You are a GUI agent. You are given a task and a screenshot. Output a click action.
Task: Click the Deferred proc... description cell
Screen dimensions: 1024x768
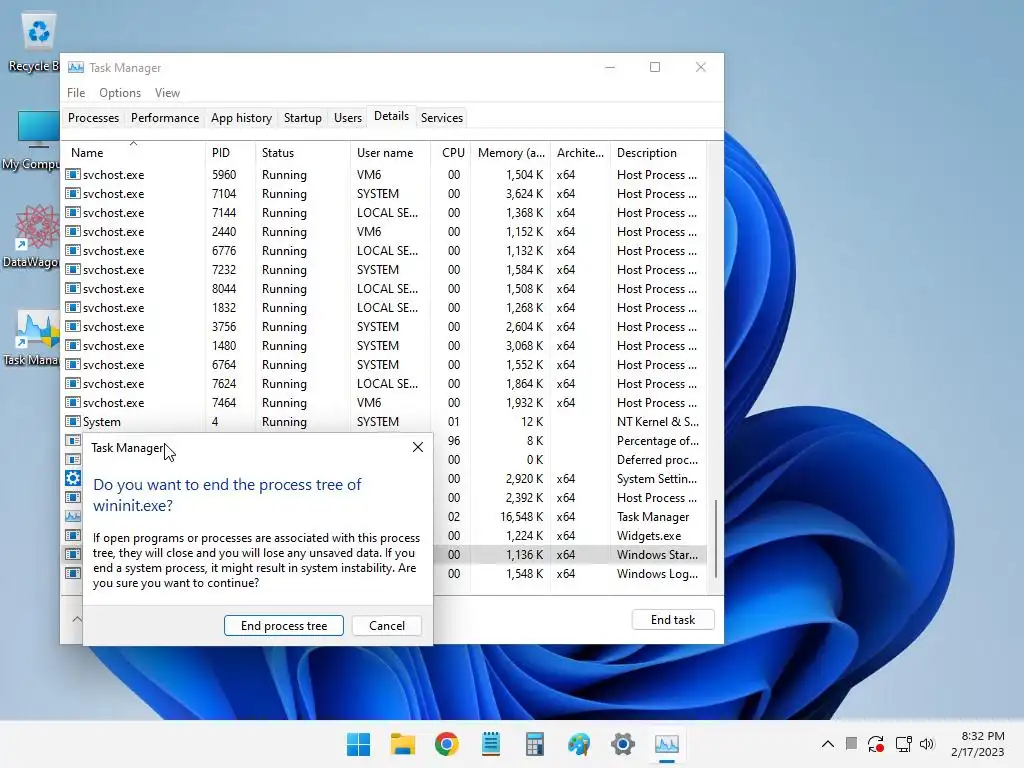[657, 460]
